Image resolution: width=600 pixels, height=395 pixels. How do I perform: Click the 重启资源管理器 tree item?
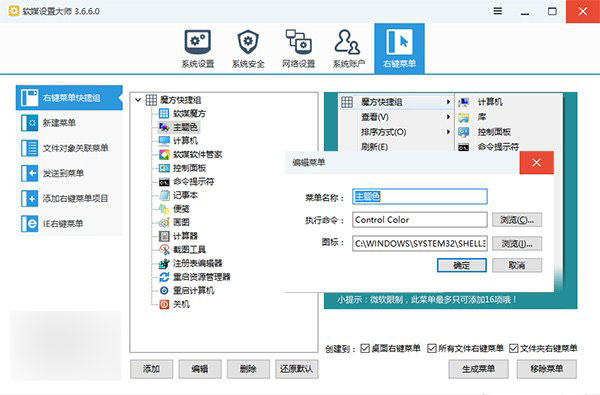coord(195,277)
